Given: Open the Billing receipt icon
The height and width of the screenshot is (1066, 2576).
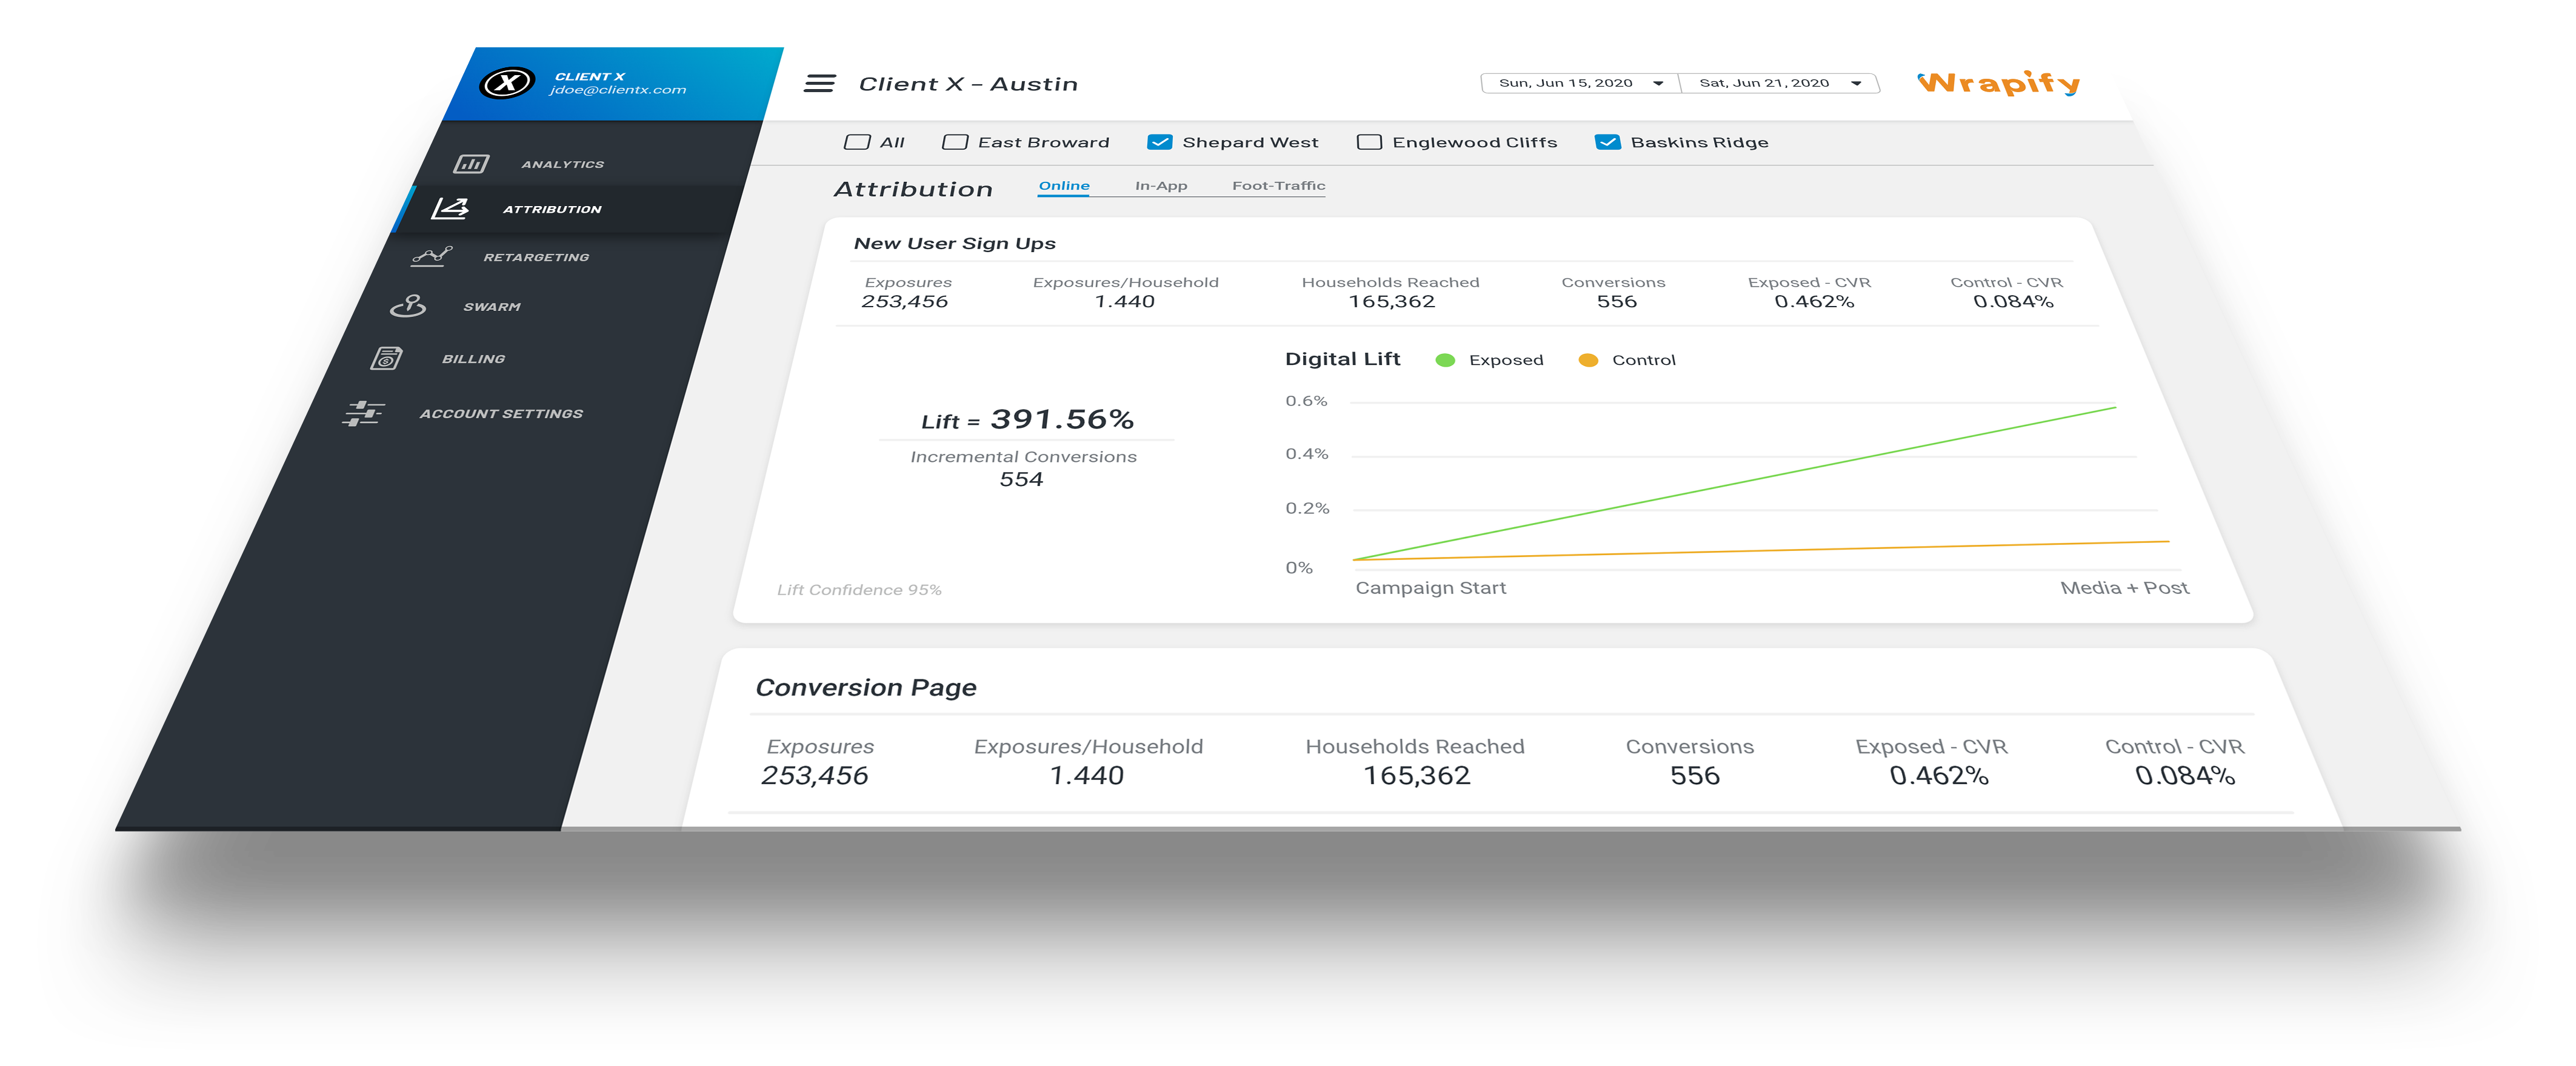Looking at the screenshot, I should pos(388,358).
